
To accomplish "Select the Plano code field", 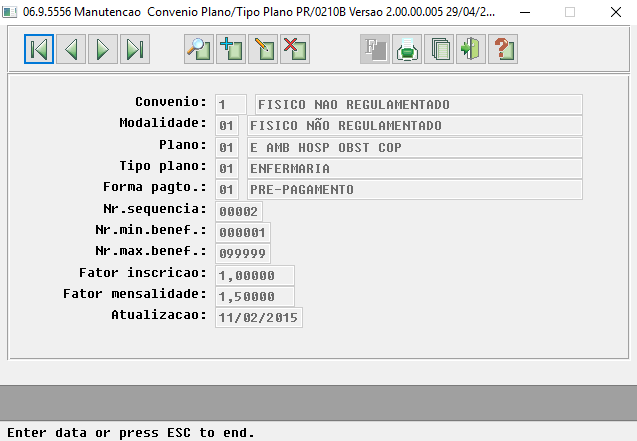I will pos(227,147).
